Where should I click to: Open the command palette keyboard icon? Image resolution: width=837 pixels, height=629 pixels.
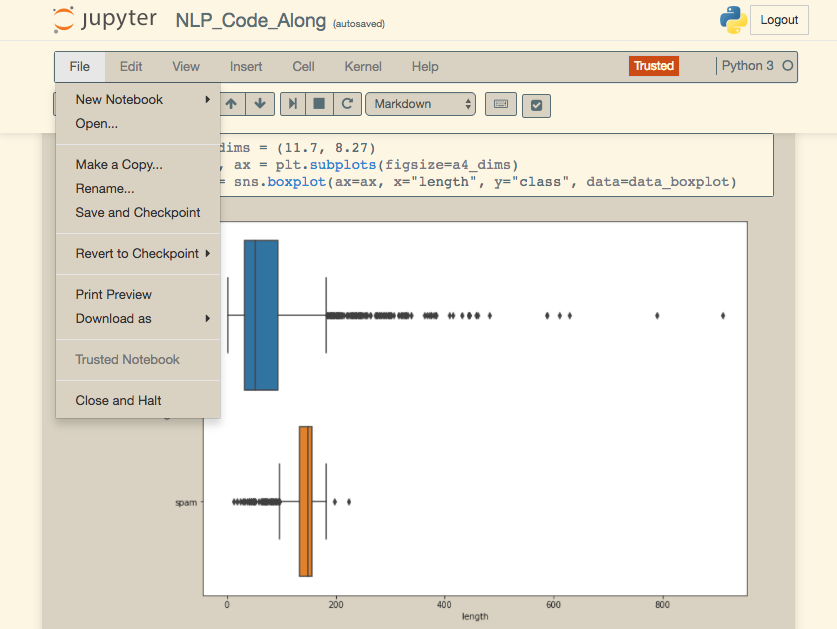(x=500, y=104)
